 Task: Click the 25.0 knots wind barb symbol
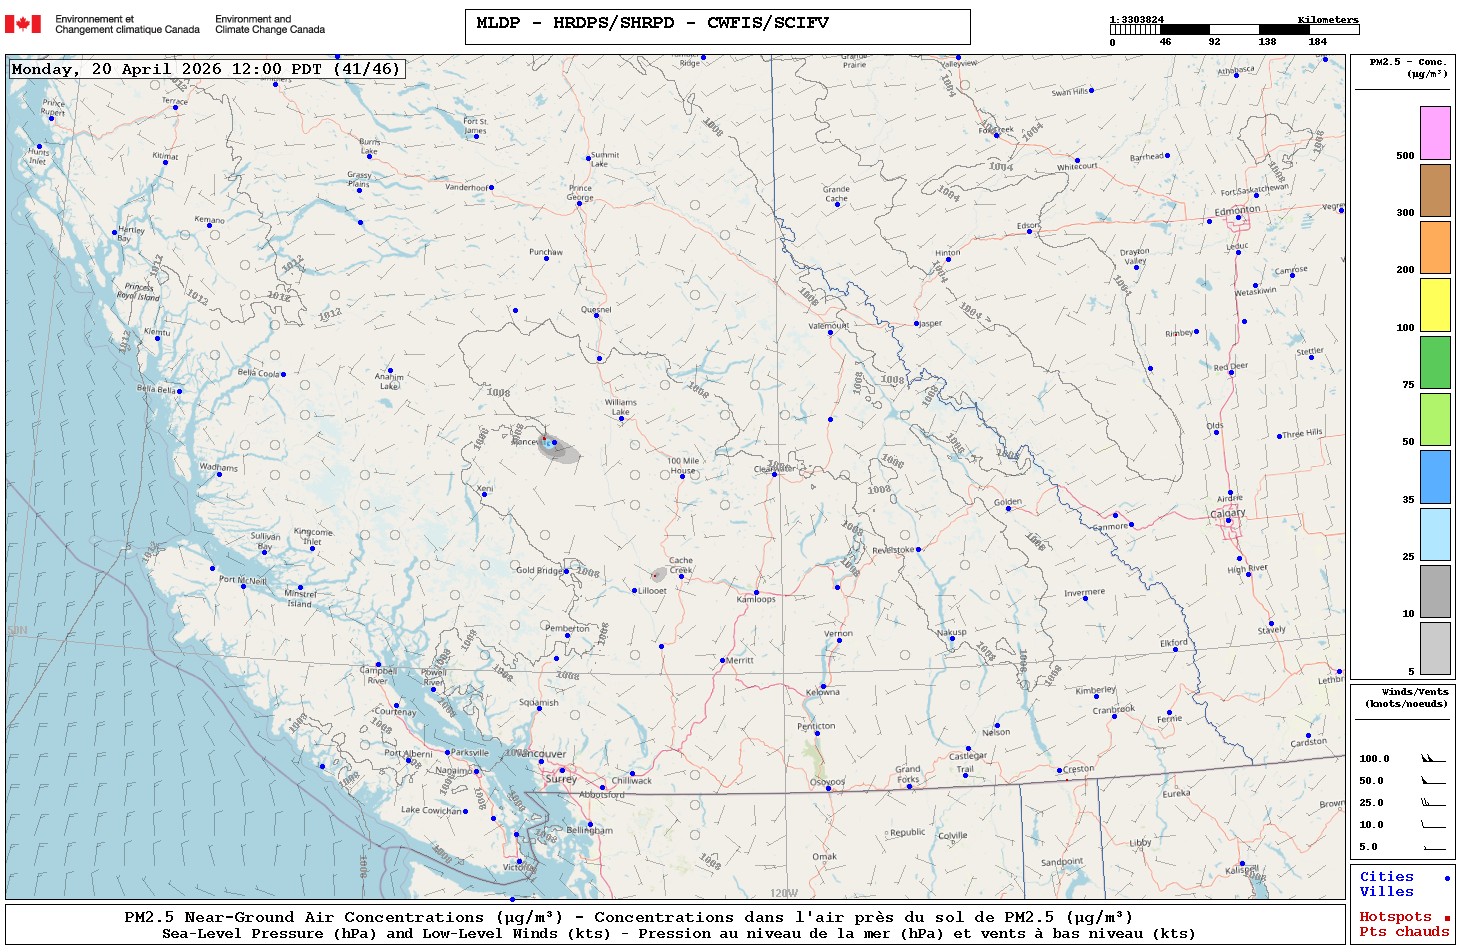[1433, 803]
